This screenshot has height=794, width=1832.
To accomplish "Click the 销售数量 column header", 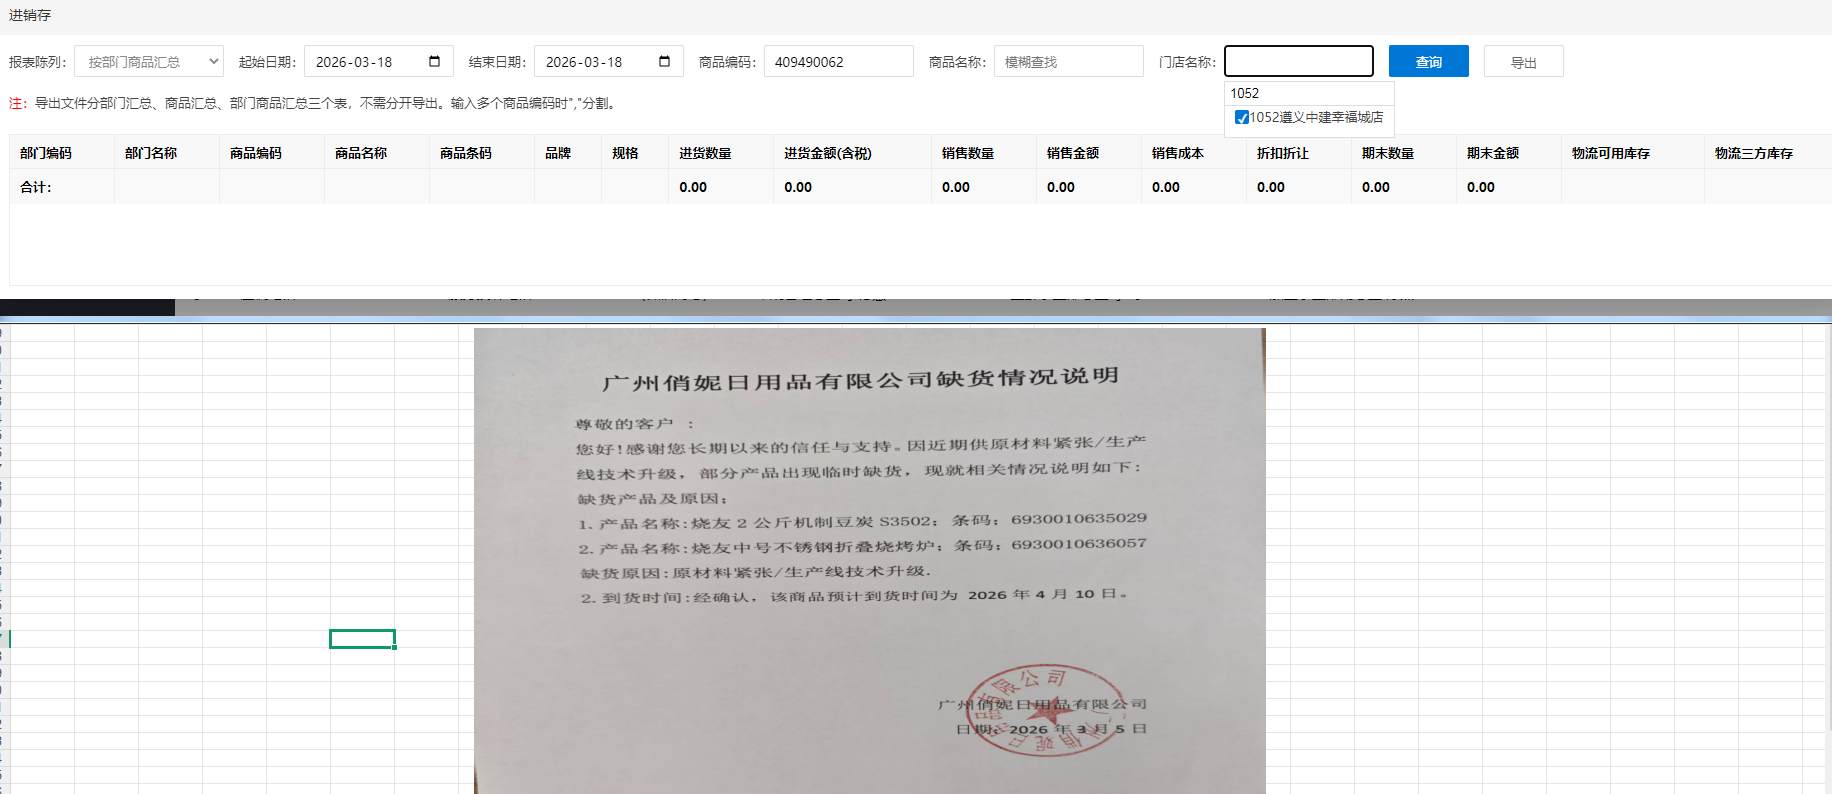I will tap(967, 153).
